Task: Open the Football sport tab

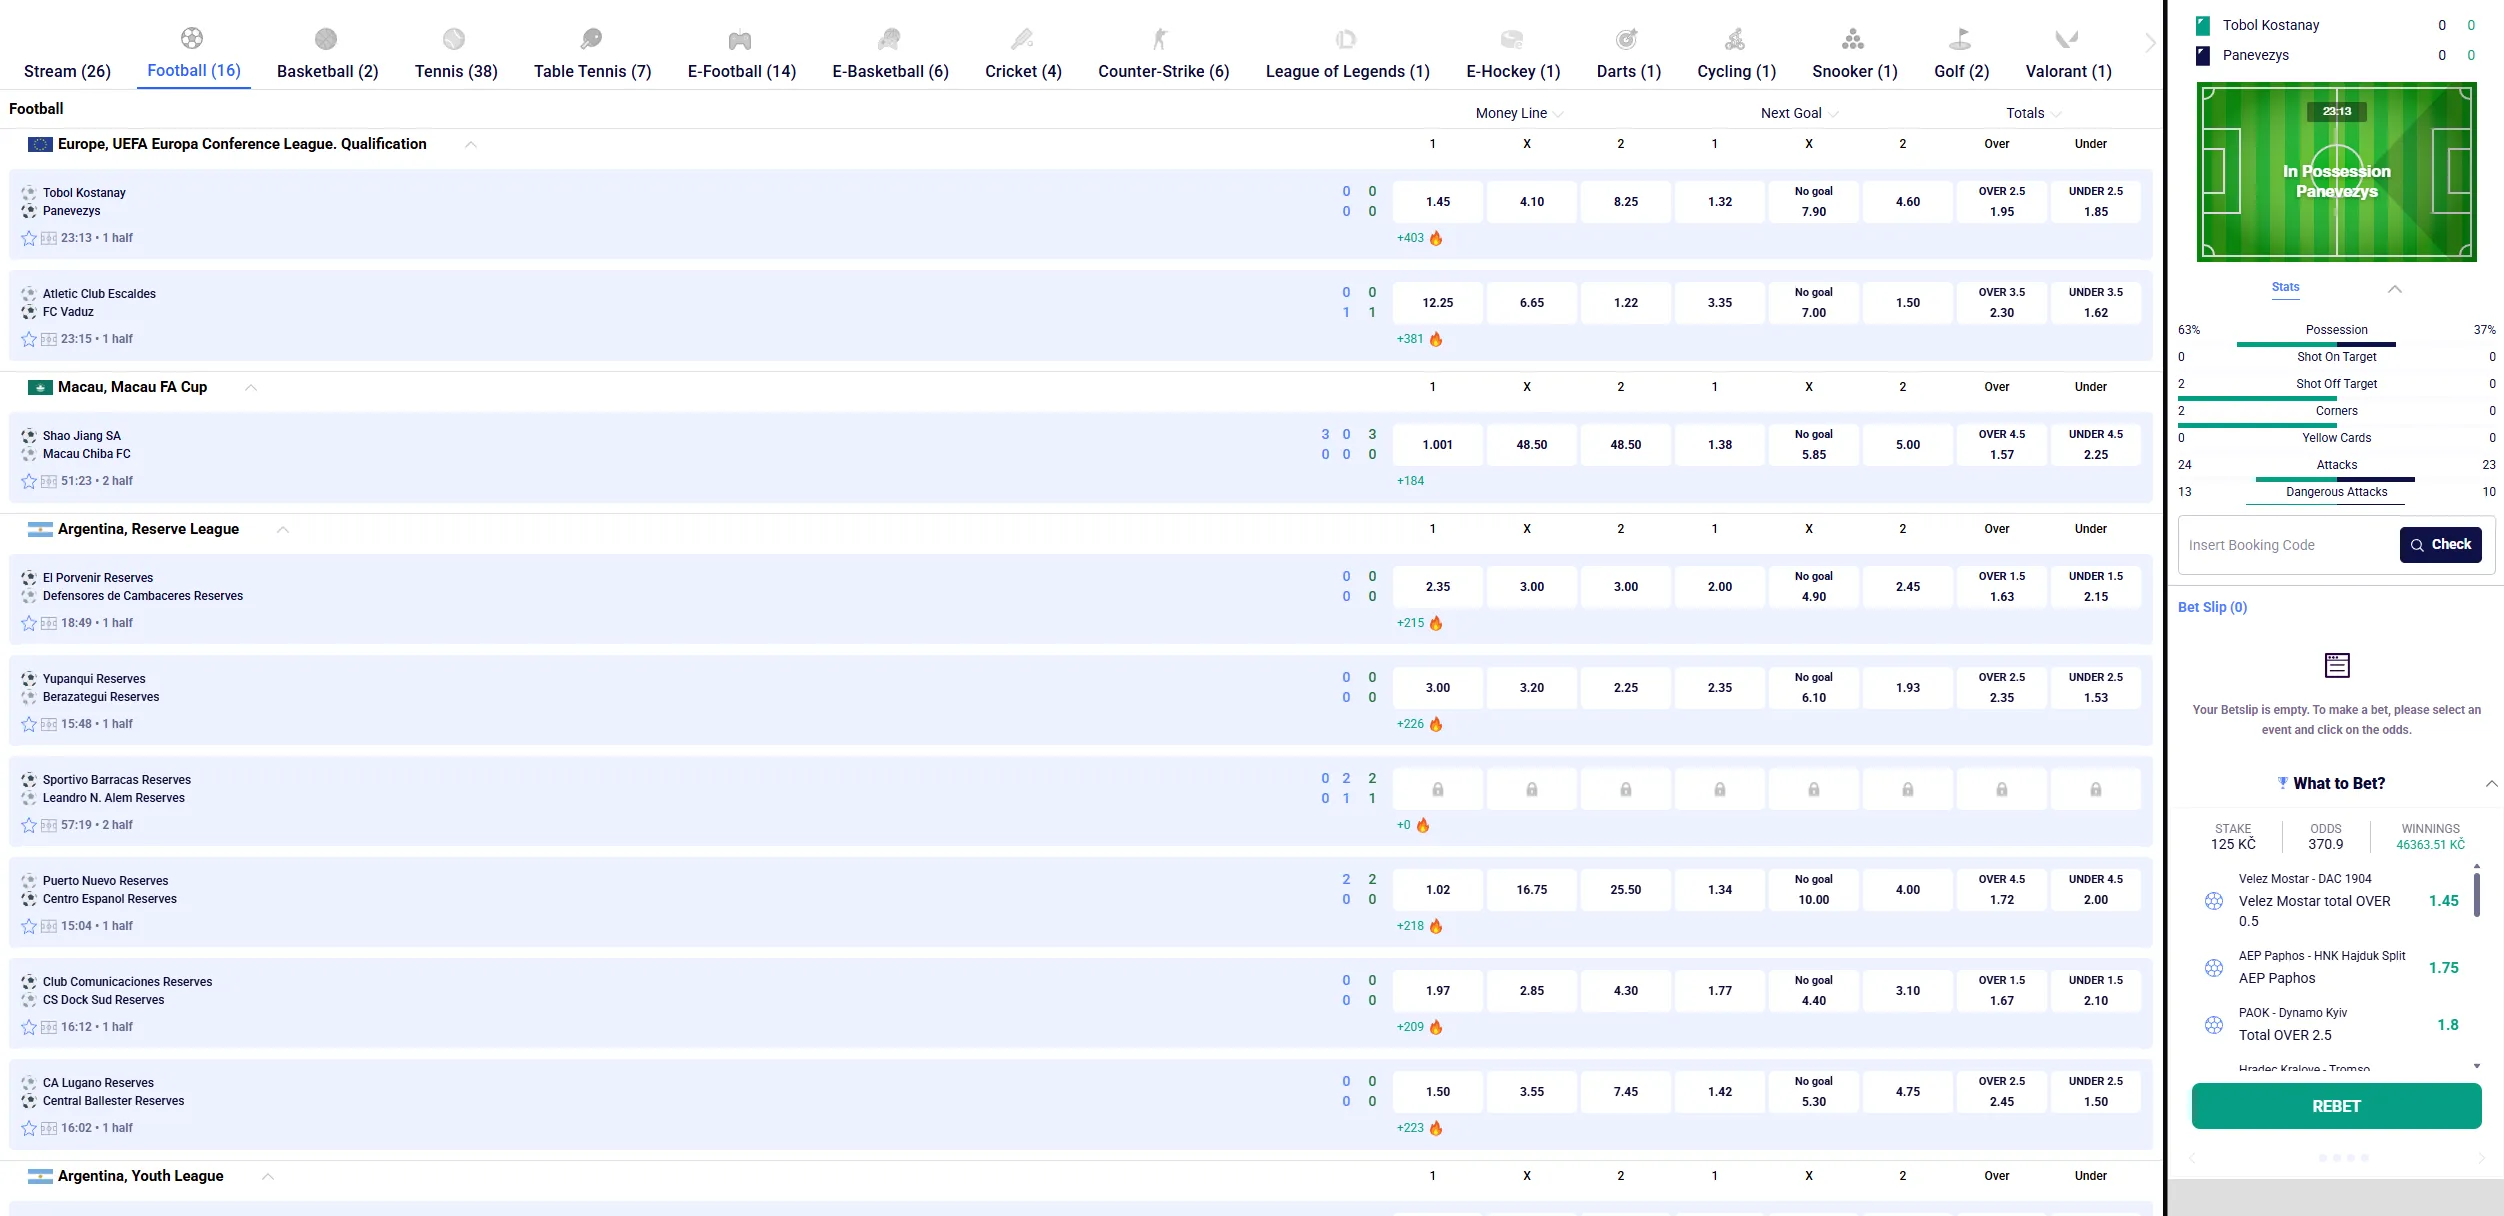Action: point(193,70)
